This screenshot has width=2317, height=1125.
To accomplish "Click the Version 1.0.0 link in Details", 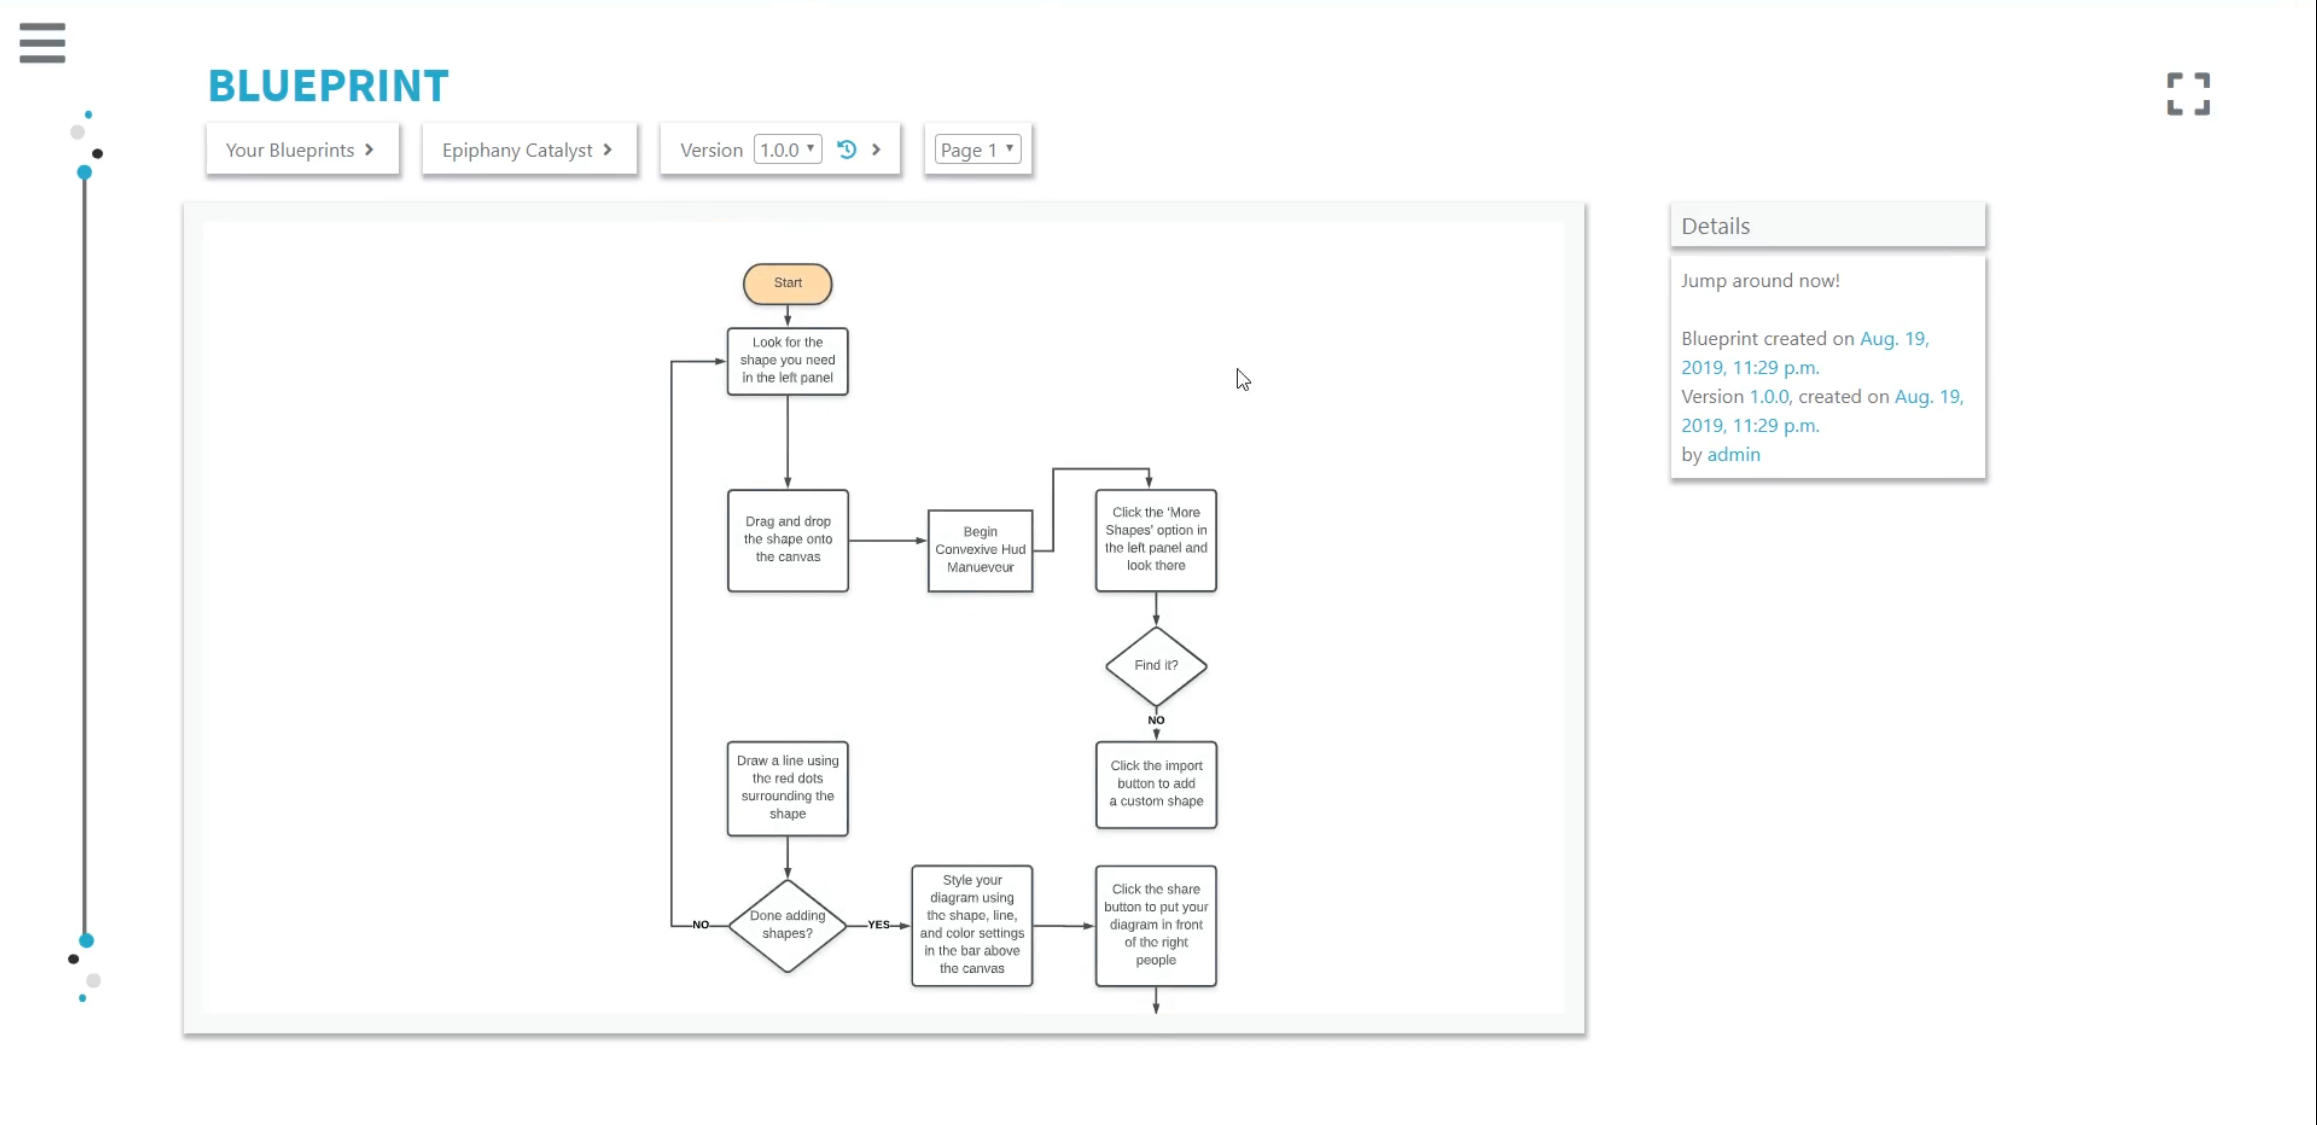I will pos(1769,396).
